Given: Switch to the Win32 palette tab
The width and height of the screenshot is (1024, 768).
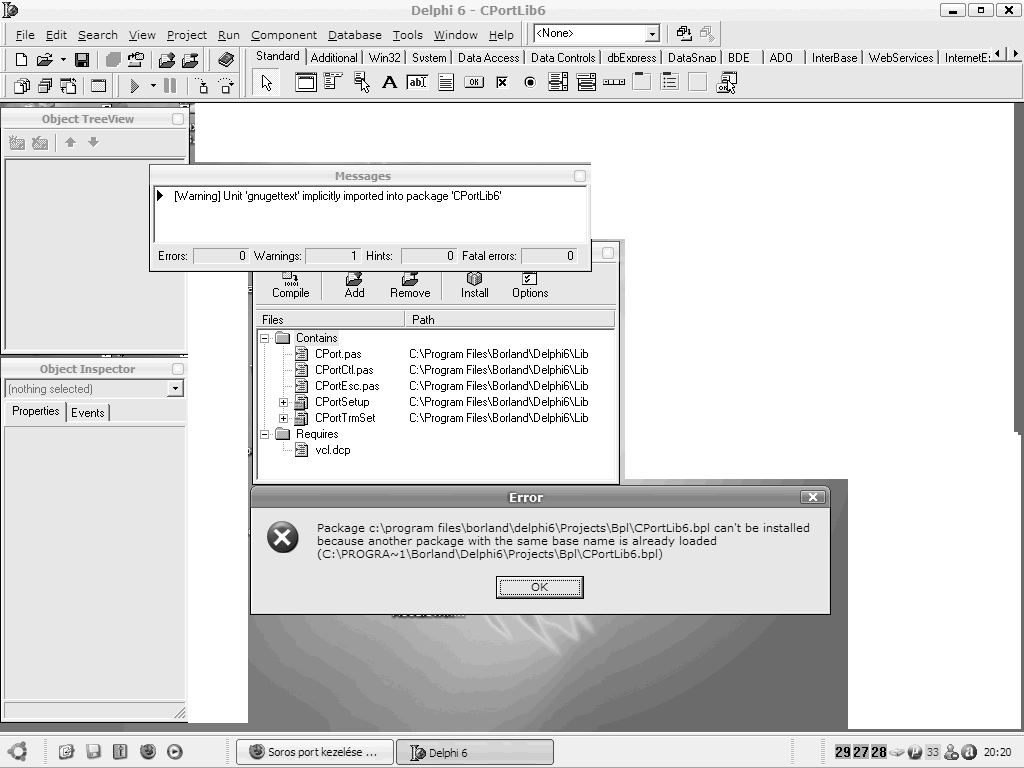Looking at the screenshot, I should click(x=385, y=57).
